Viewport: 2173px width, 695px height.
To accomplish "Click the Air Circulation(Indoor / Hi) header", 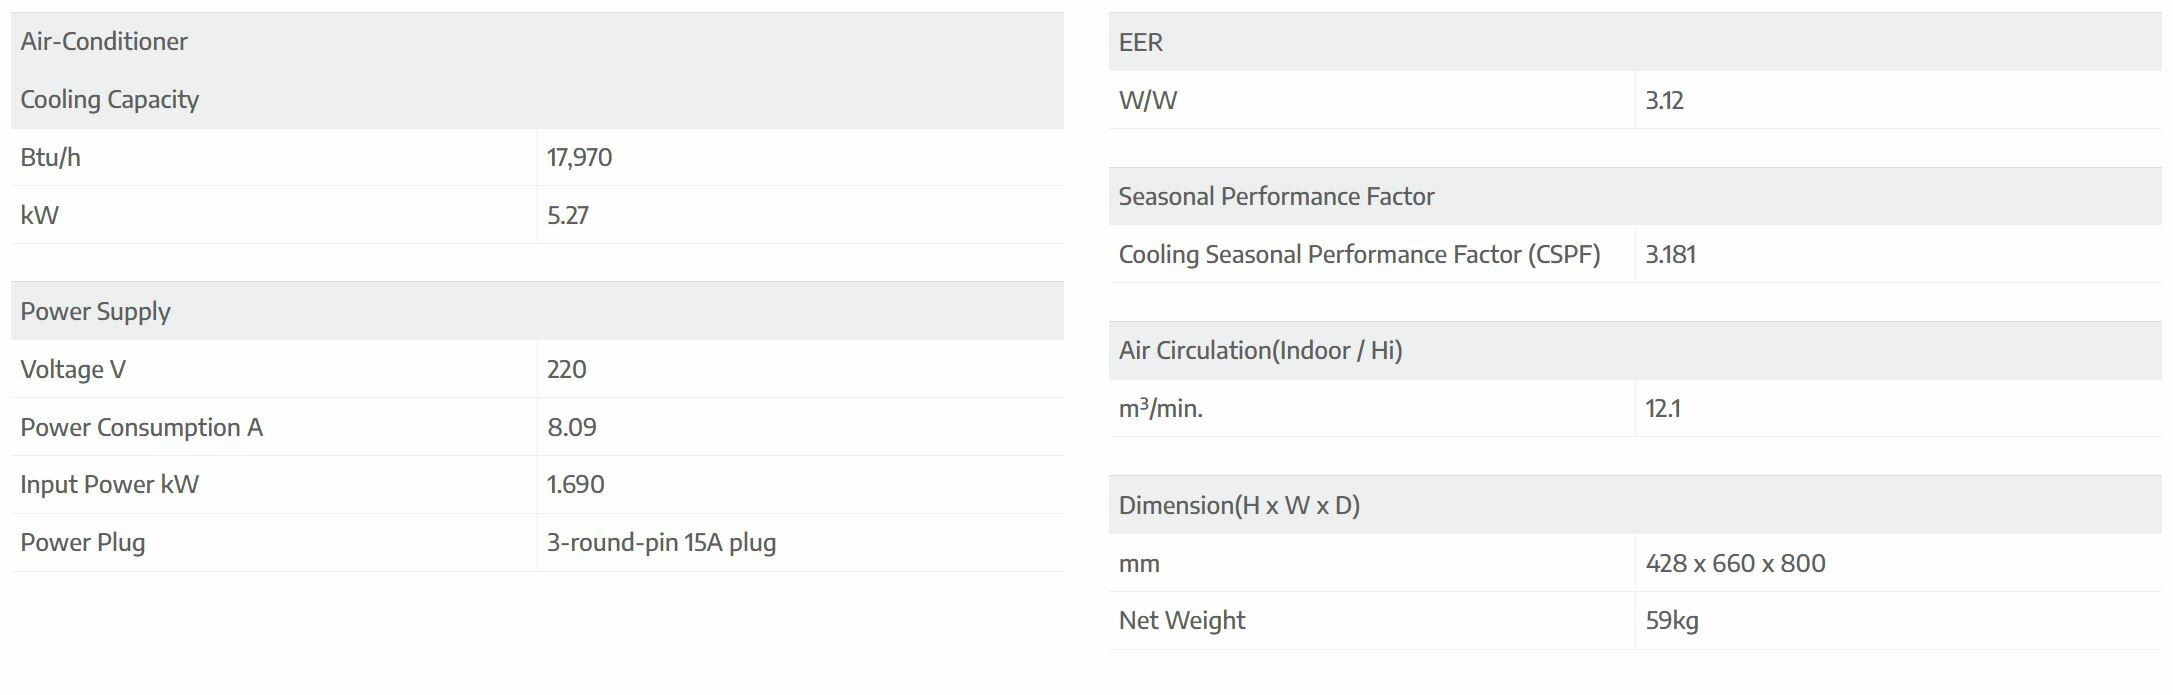I will coord(1260,351).
